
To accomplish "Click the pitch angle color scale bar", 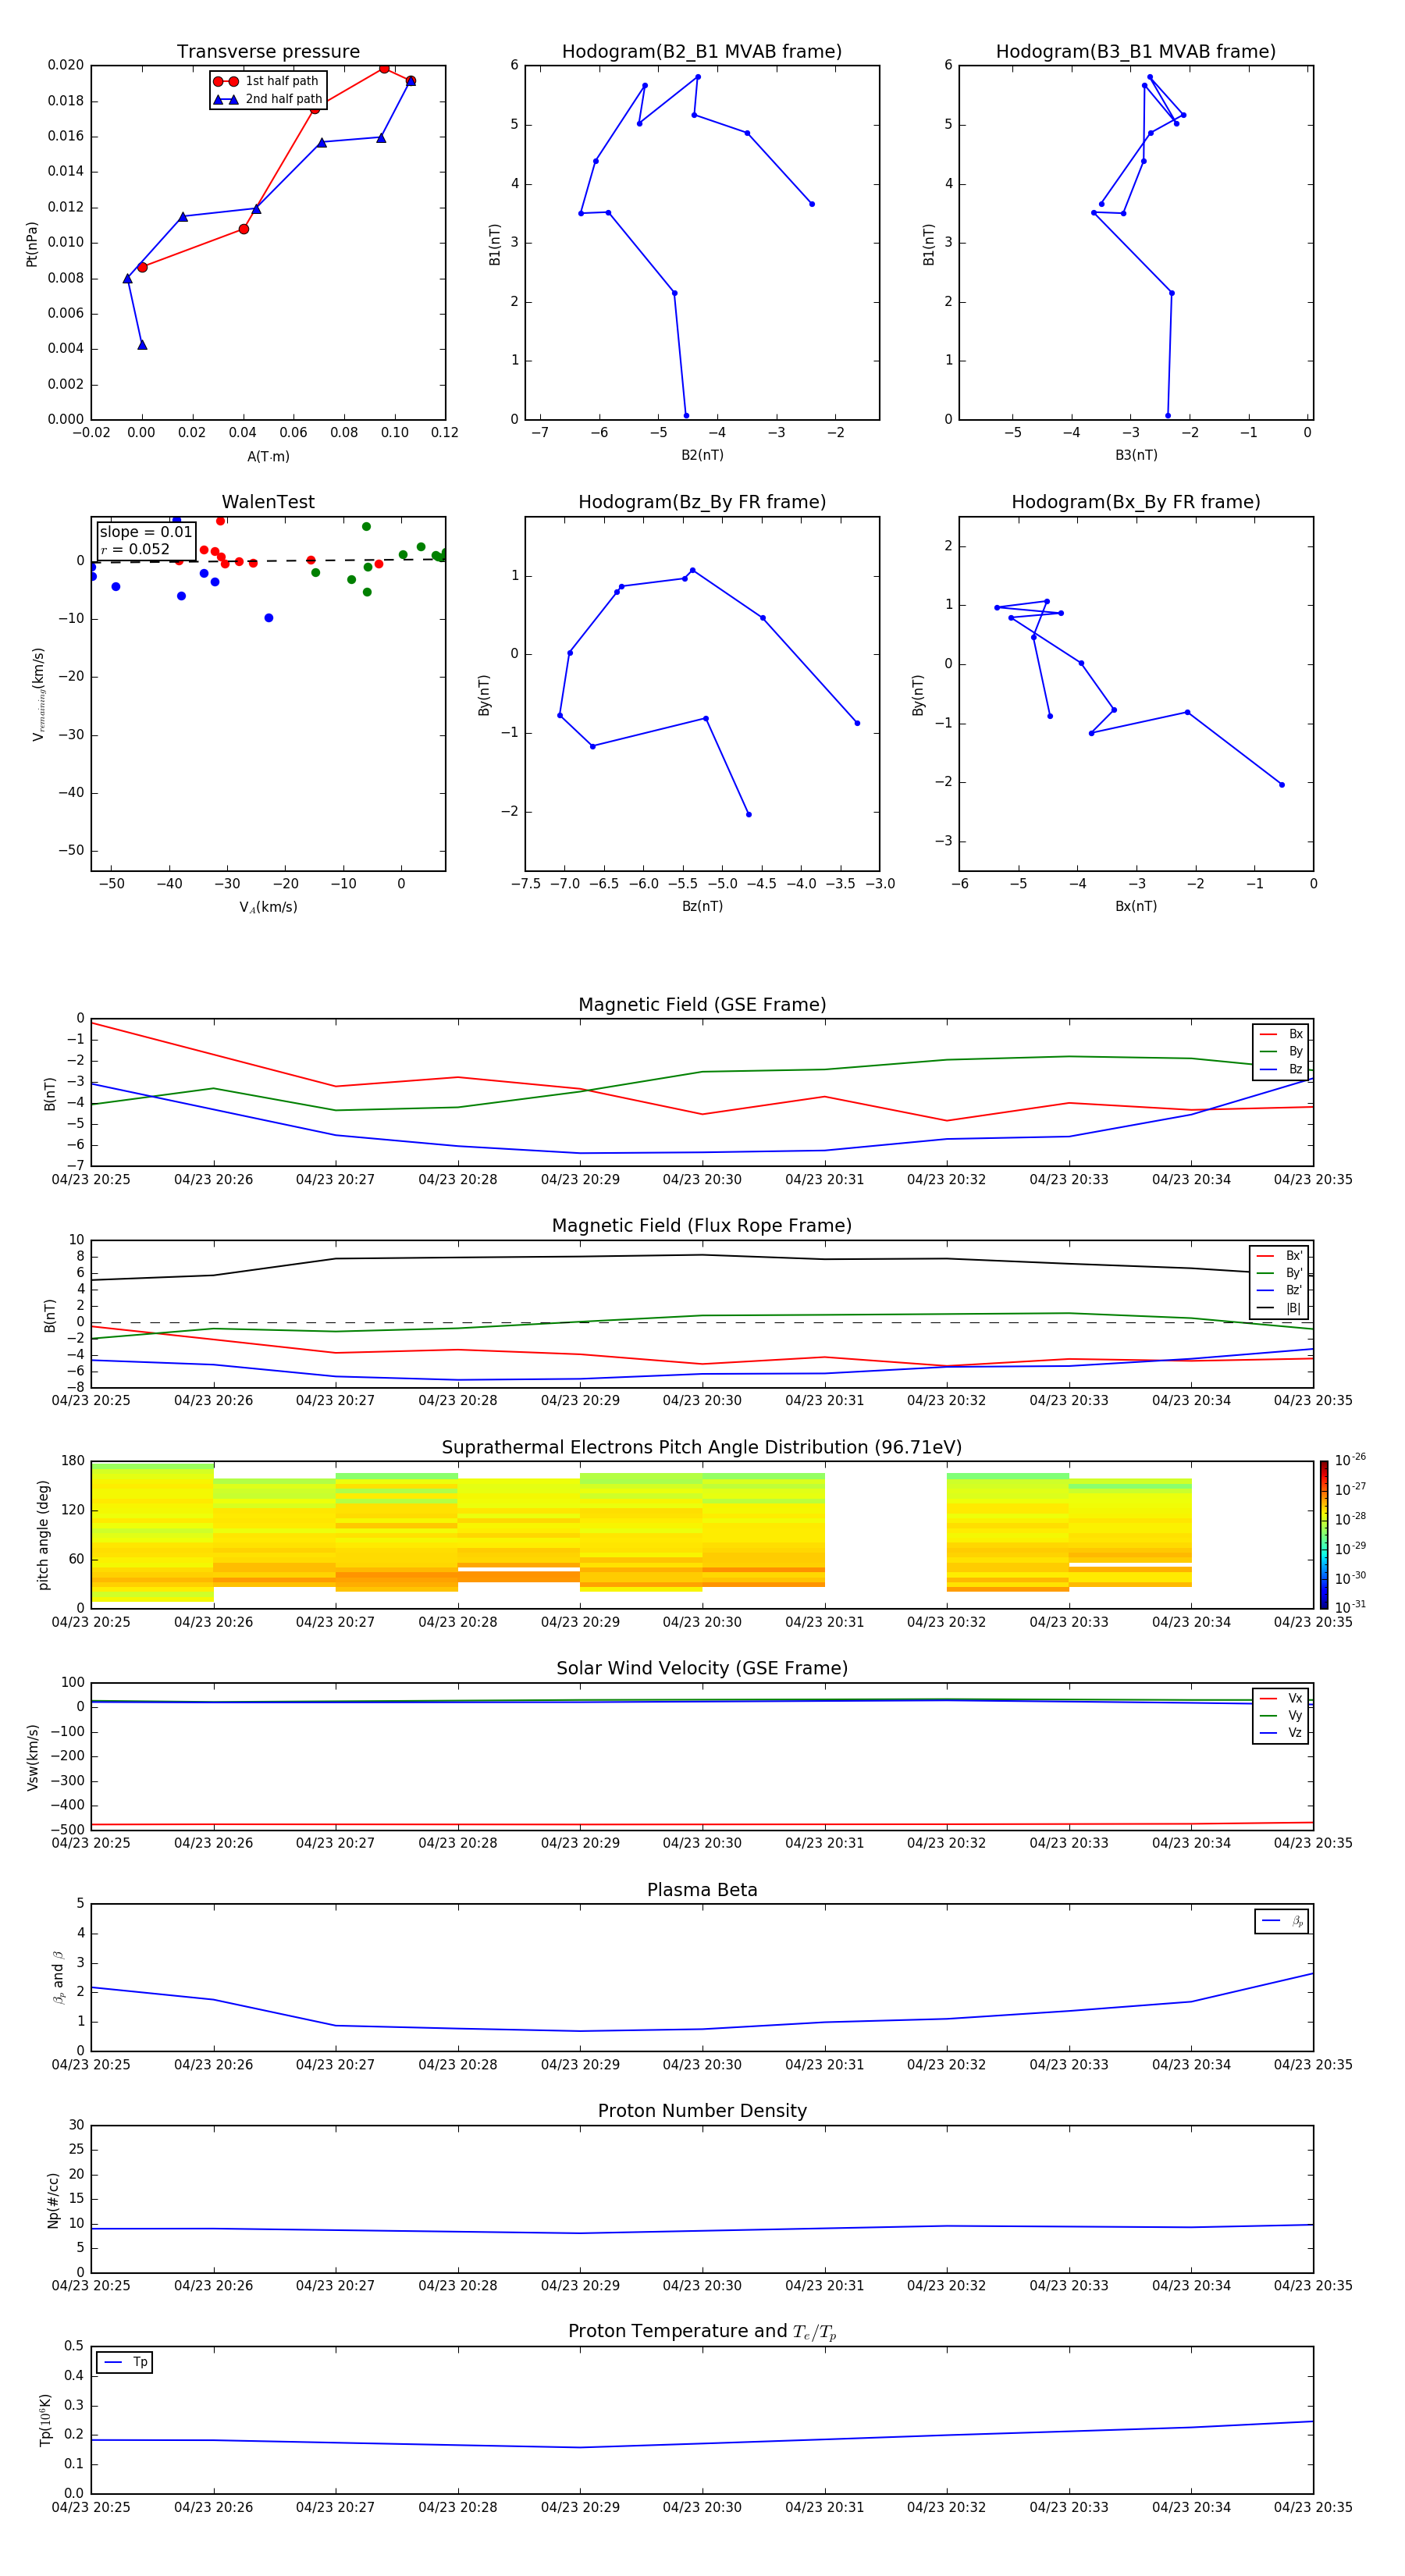I will pyautogui.click(x=1324, y=1535).
